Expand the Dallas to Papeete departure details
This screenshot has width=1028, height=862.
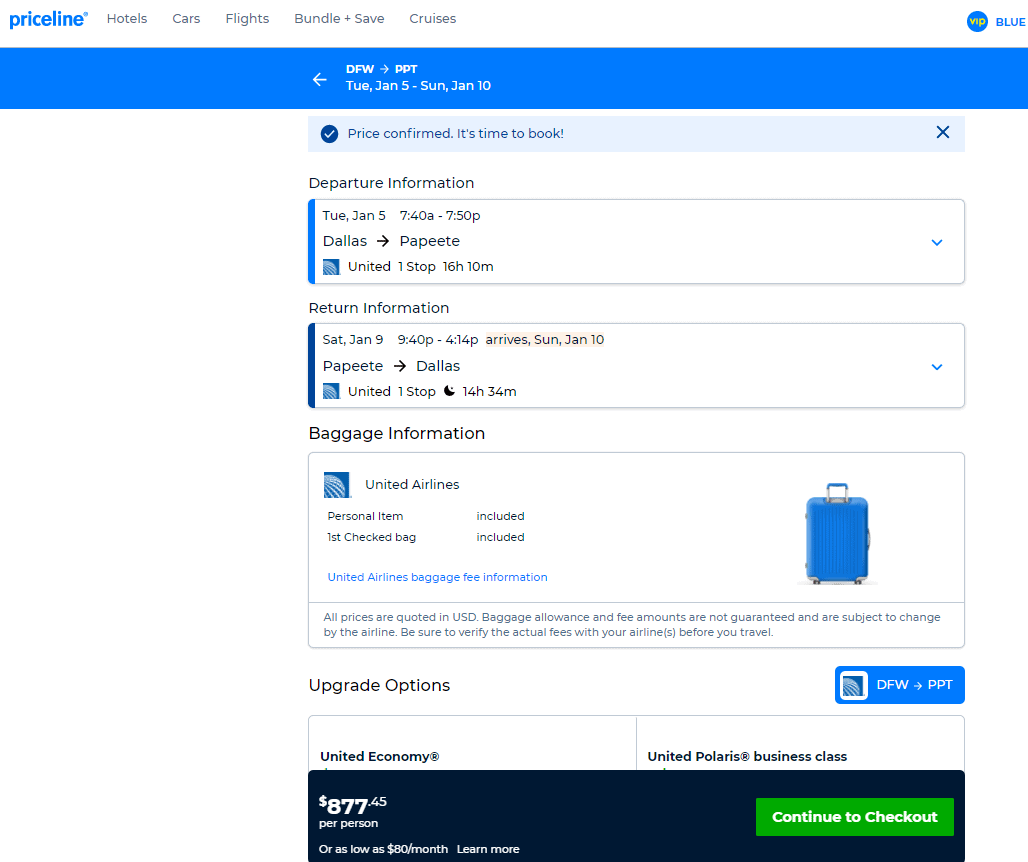coord(937,242)
